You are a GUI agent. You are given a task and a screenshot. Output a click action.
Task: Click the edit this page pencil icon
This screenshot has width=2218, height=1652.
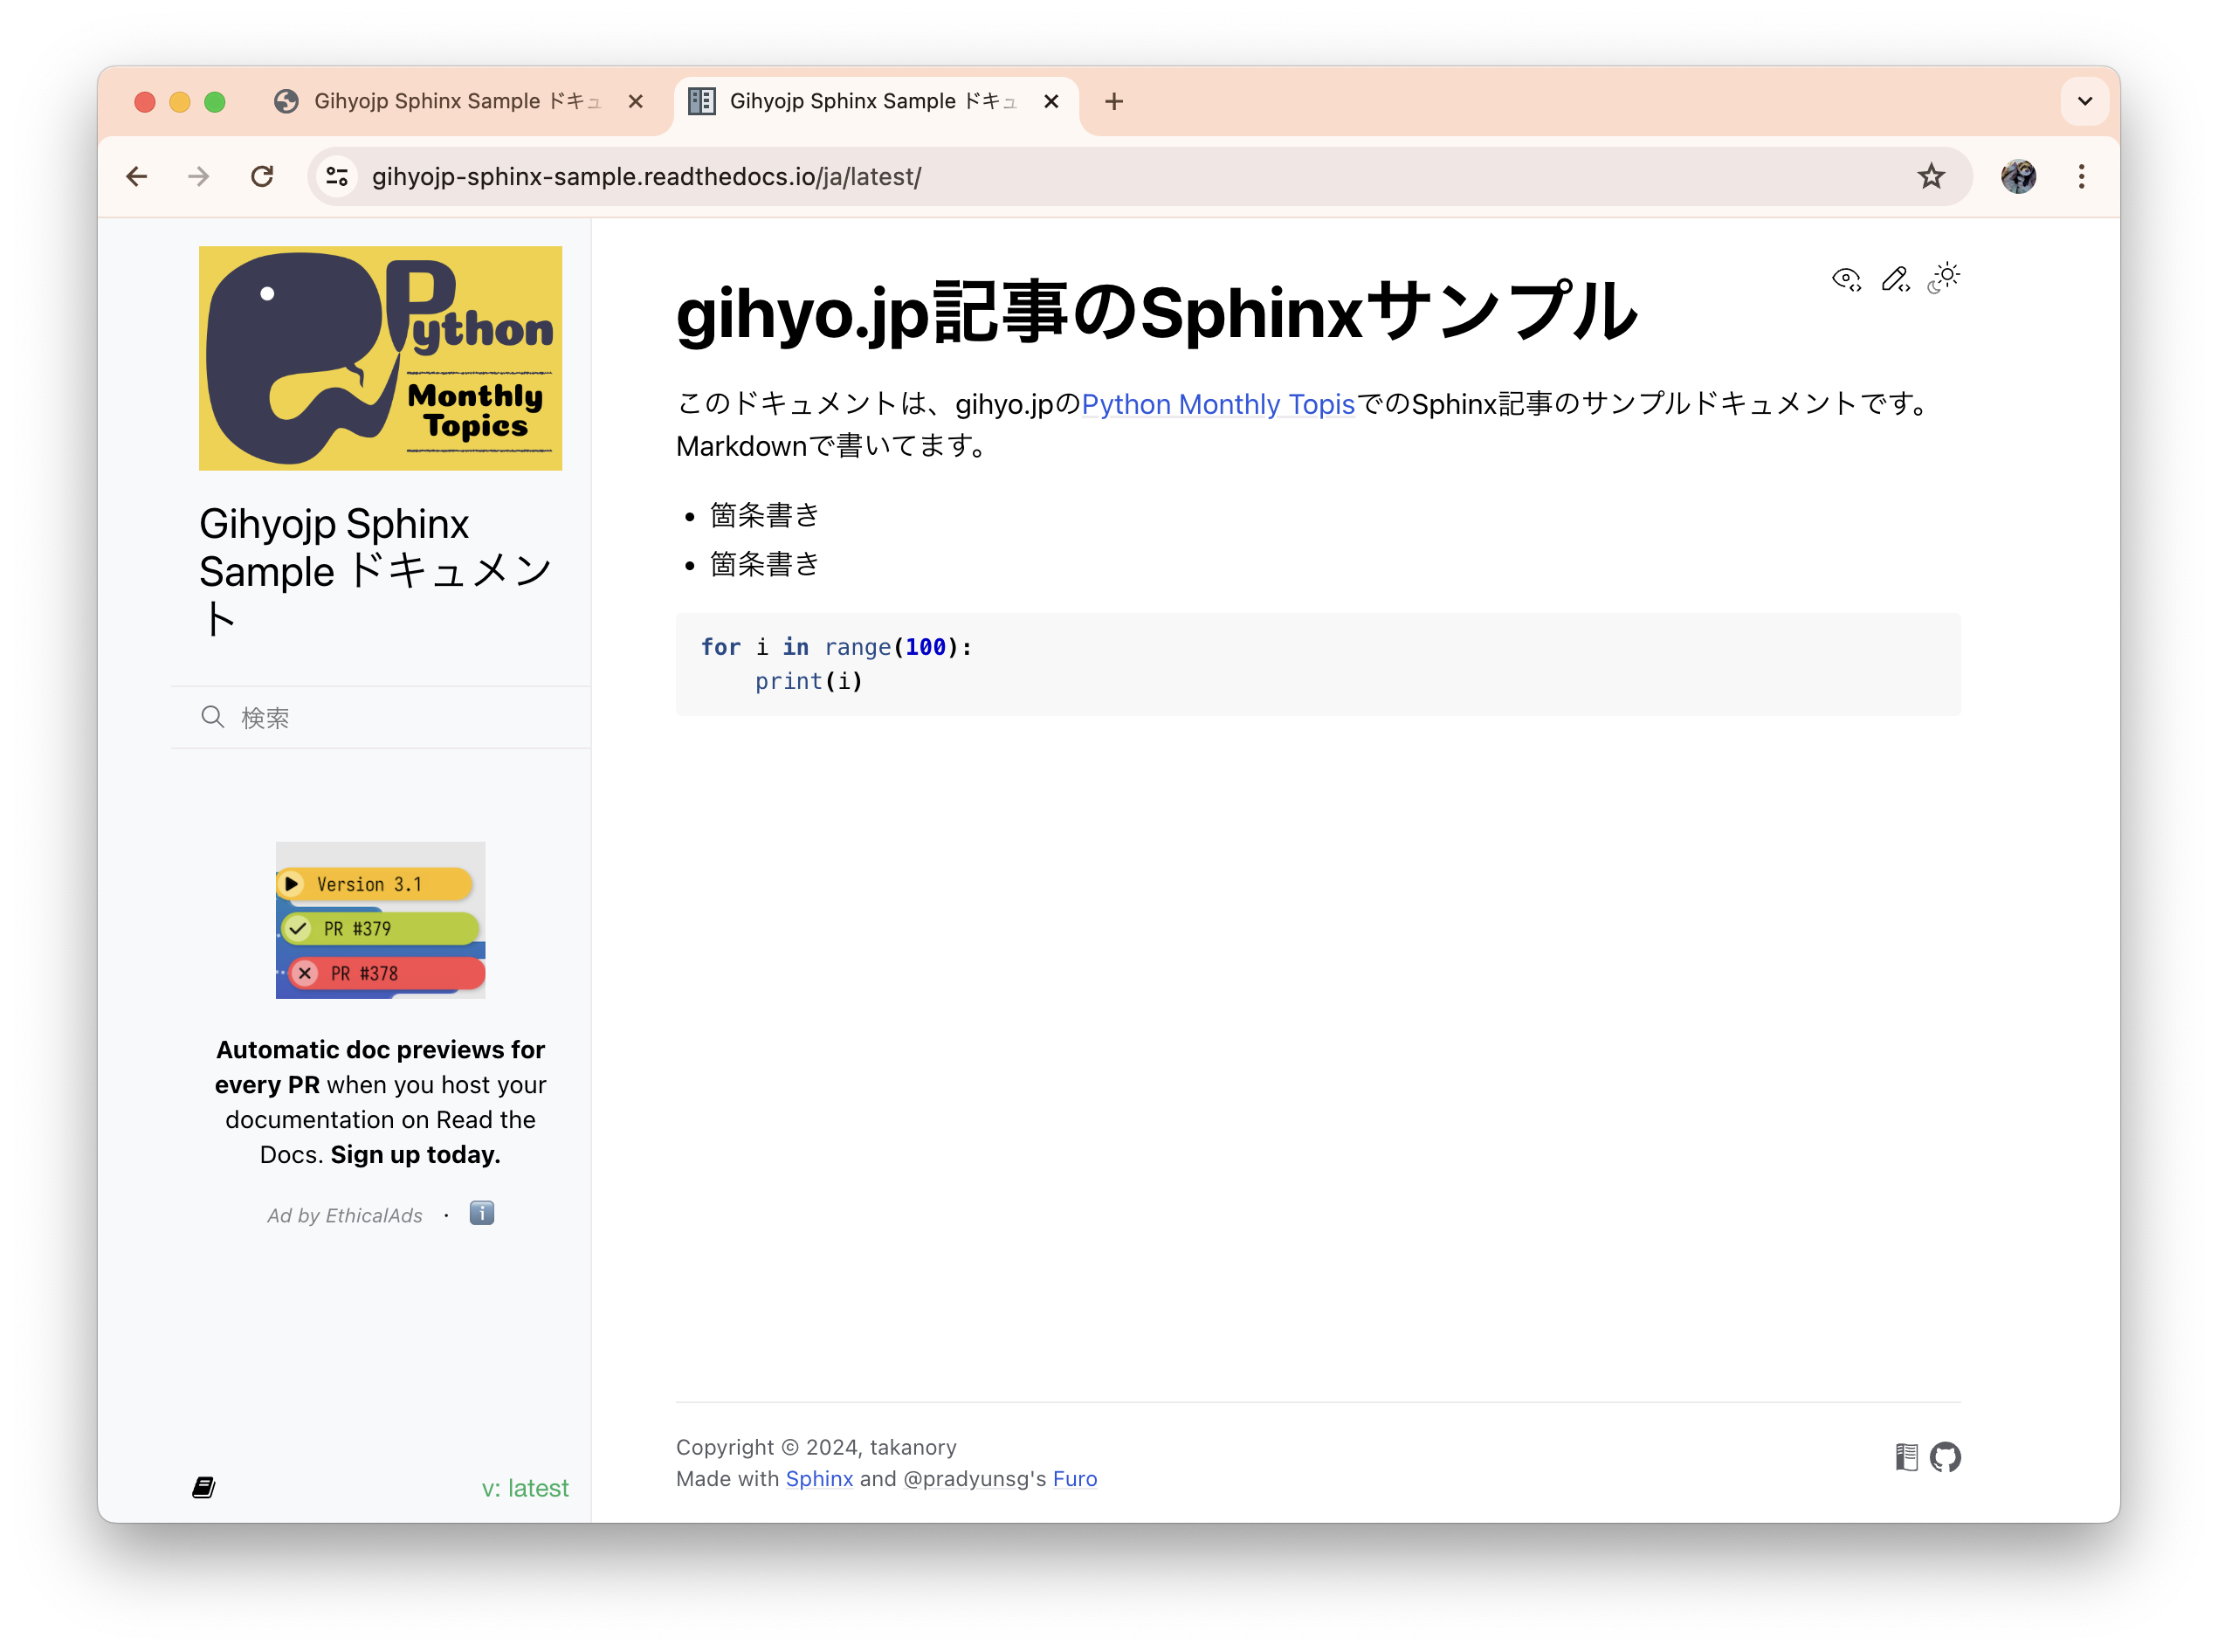[x=1894, y=279]
